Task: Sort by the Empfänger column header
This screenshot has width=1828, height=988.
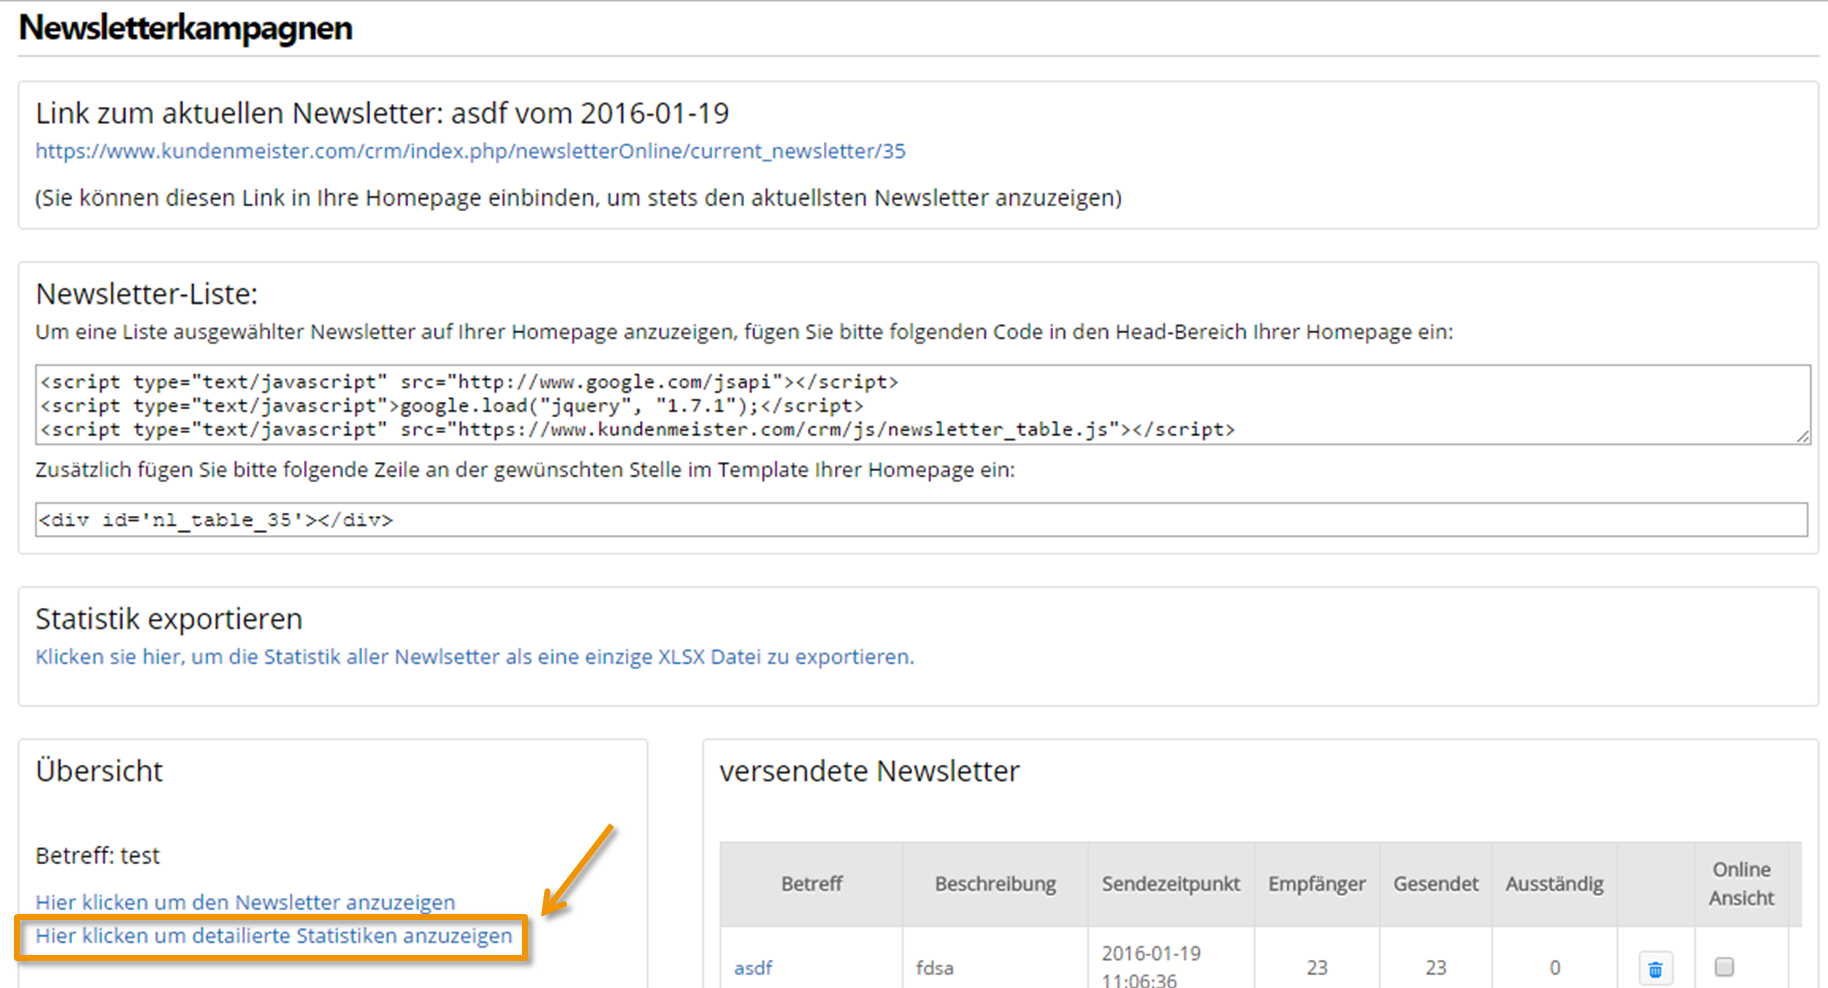Action: click(x=1317, y=884)
